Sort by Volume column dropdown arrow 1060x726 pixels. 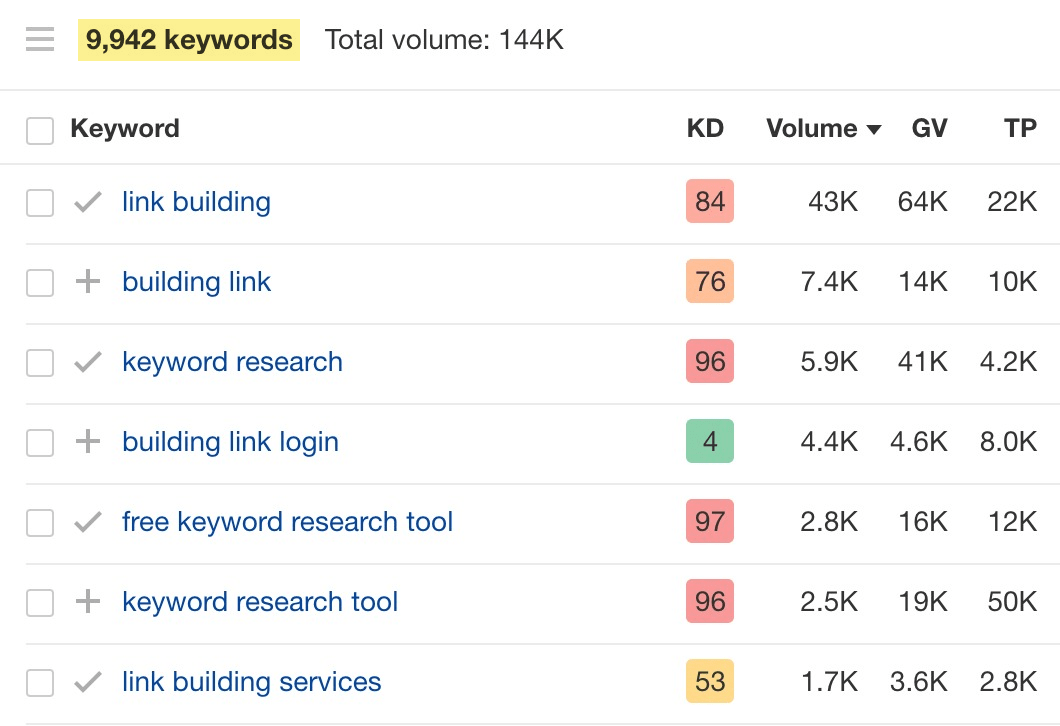874,130
